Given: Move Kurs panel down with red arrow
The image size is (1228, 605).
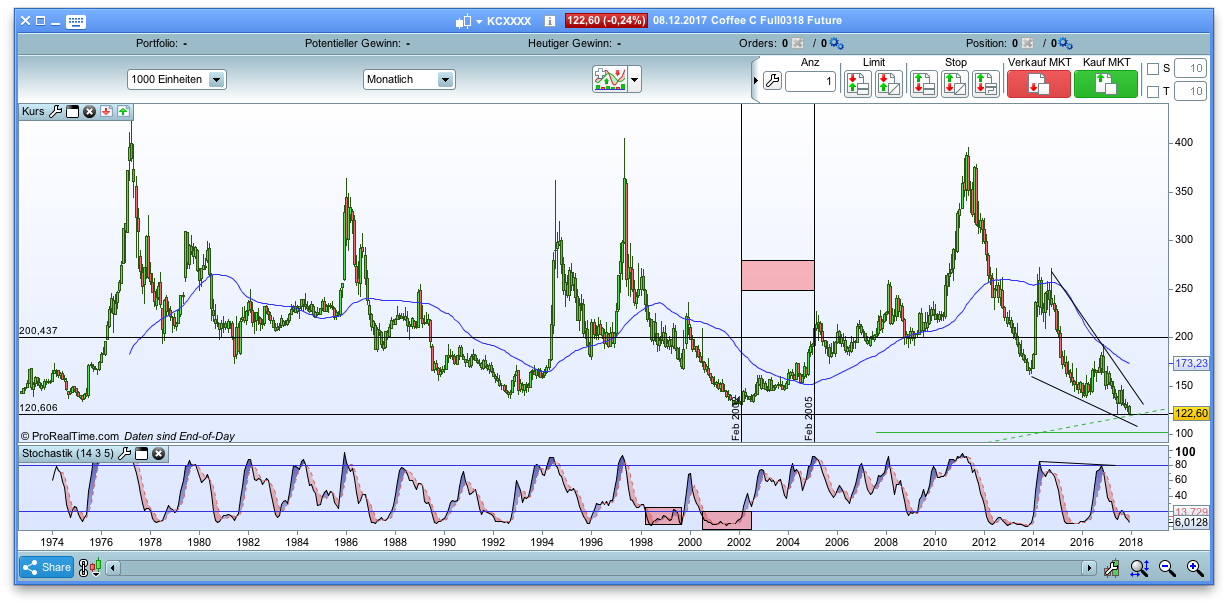Looking at the screenshot, I should pyautogui.click(x=106, y=112).
